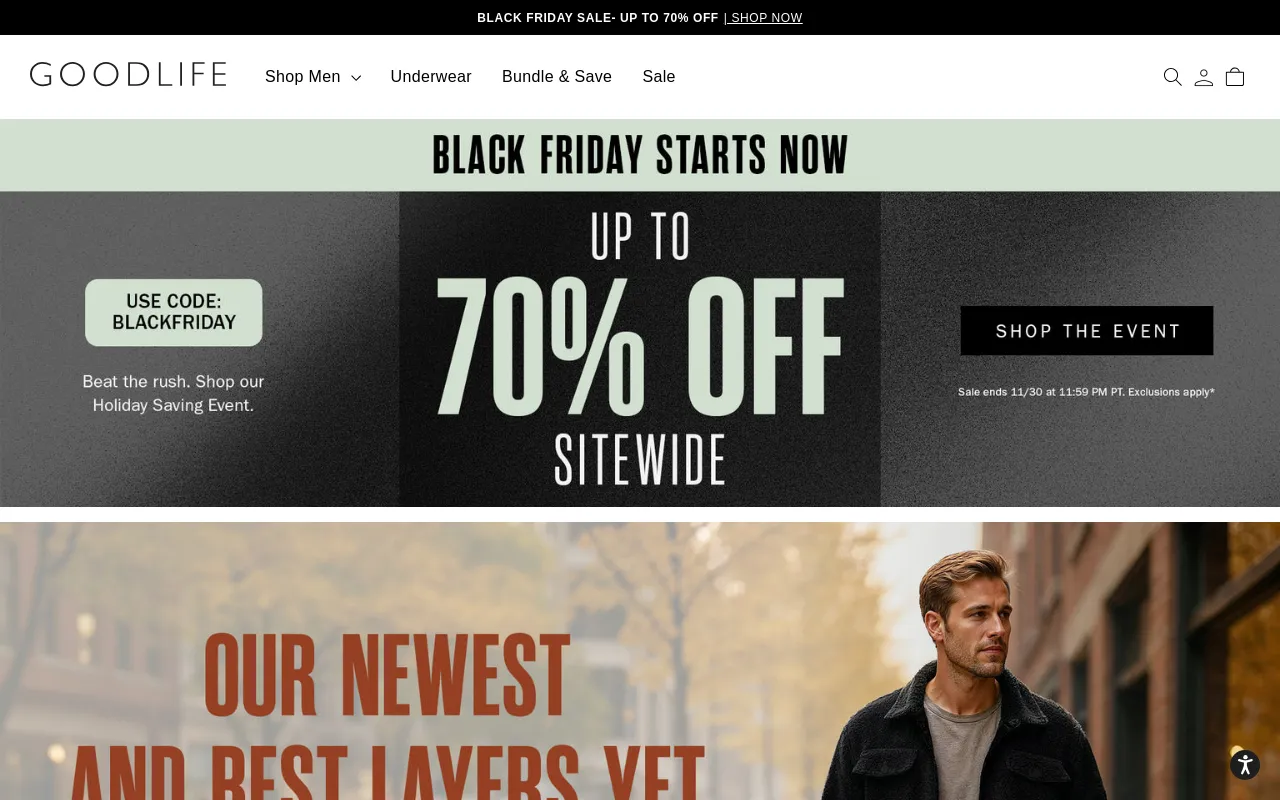Image resolution: width=1280 pixels, height=800 pixels.
Task: Open the account login person icon
Action: [1204, 77]
